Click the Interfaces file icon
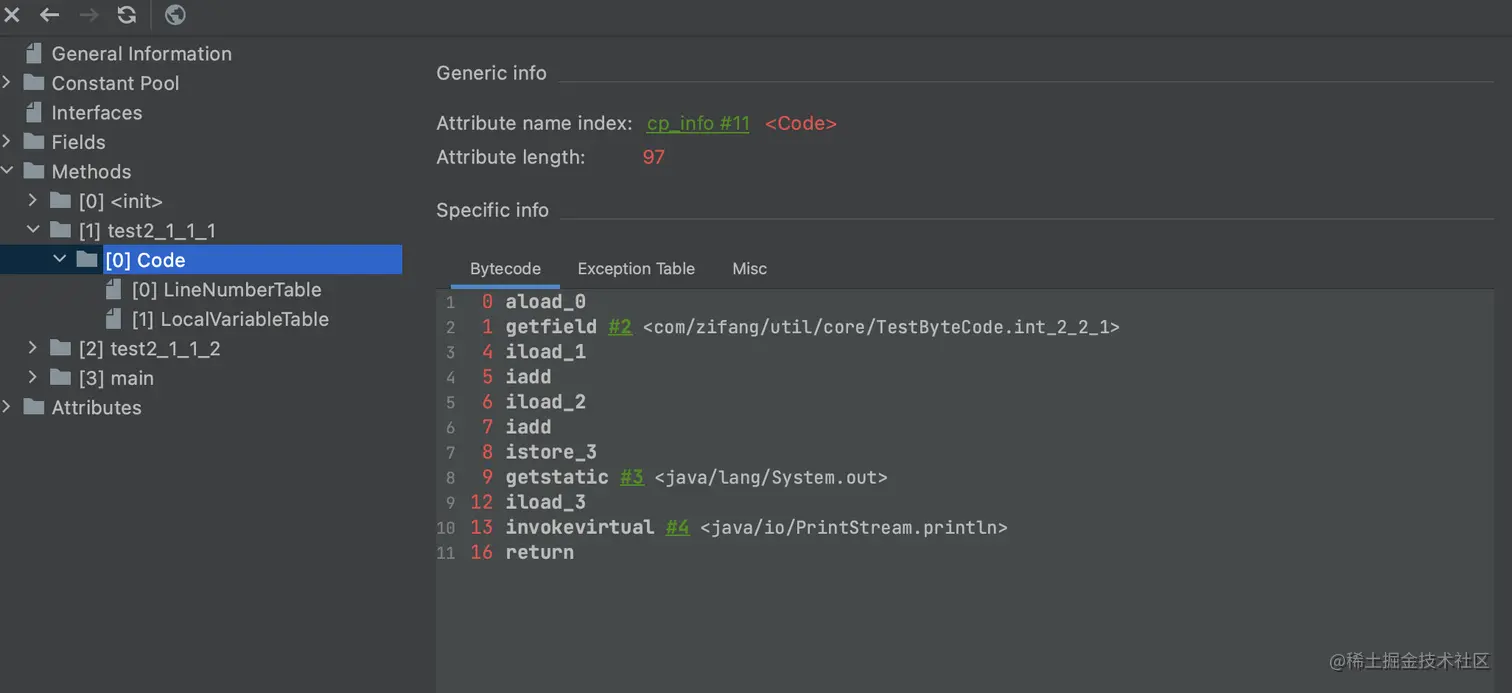The image size is (1512, 693). [x=34, y=113]
